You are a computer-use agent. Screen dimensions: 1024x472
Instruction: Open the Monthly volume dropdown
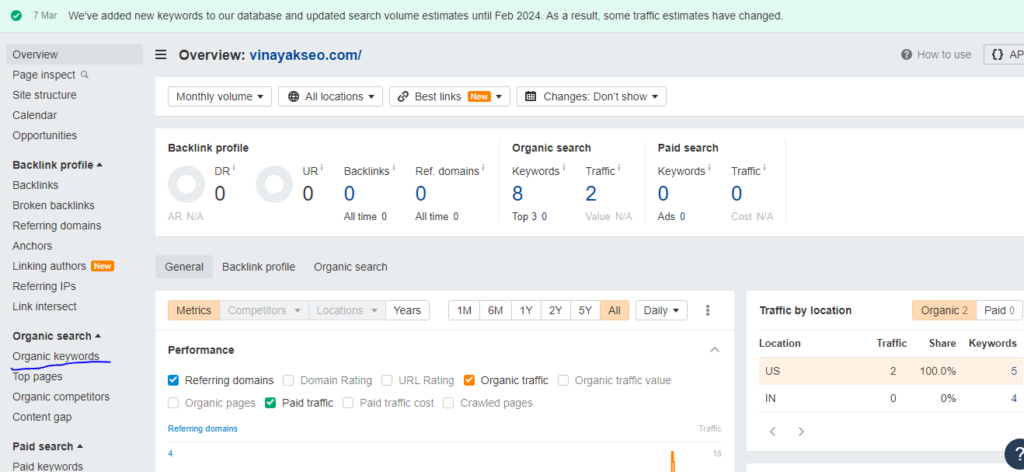(220, 97)
